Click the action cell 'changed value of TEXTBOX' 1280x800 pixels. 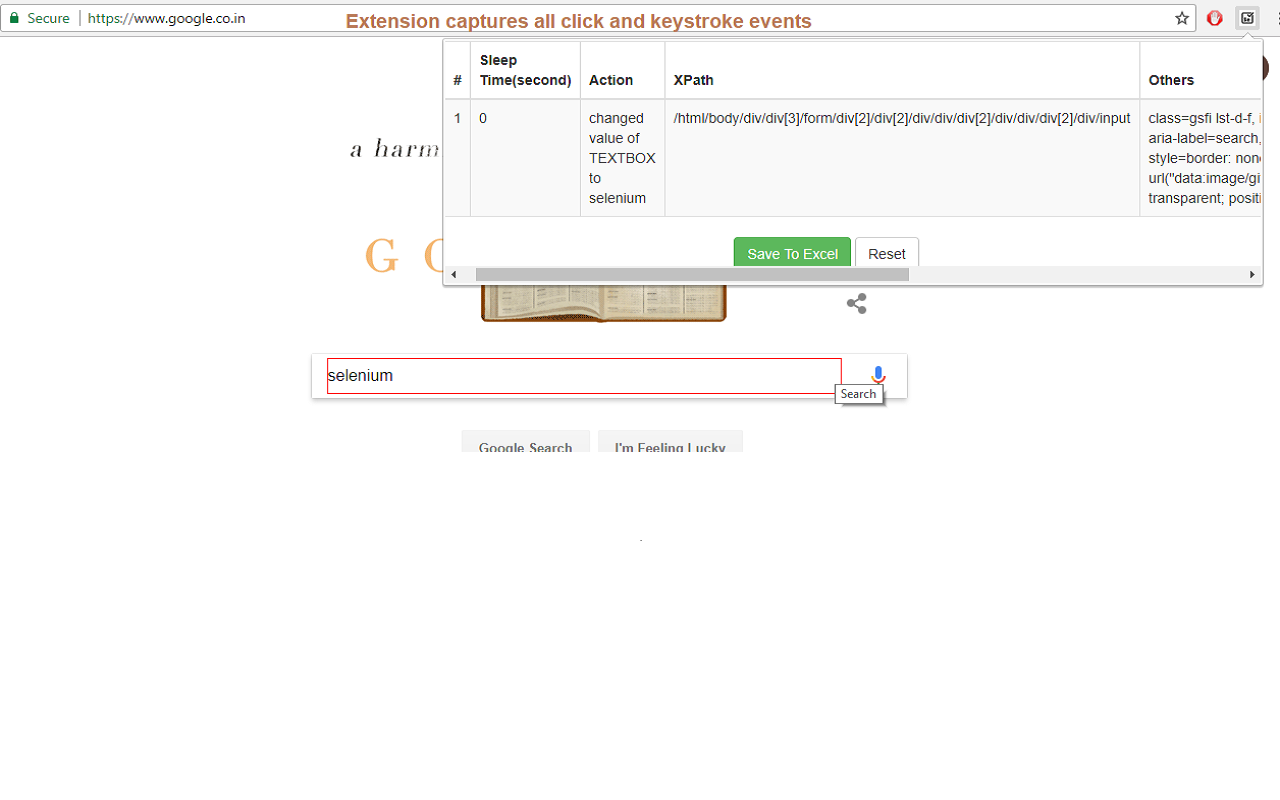point(622,158)
